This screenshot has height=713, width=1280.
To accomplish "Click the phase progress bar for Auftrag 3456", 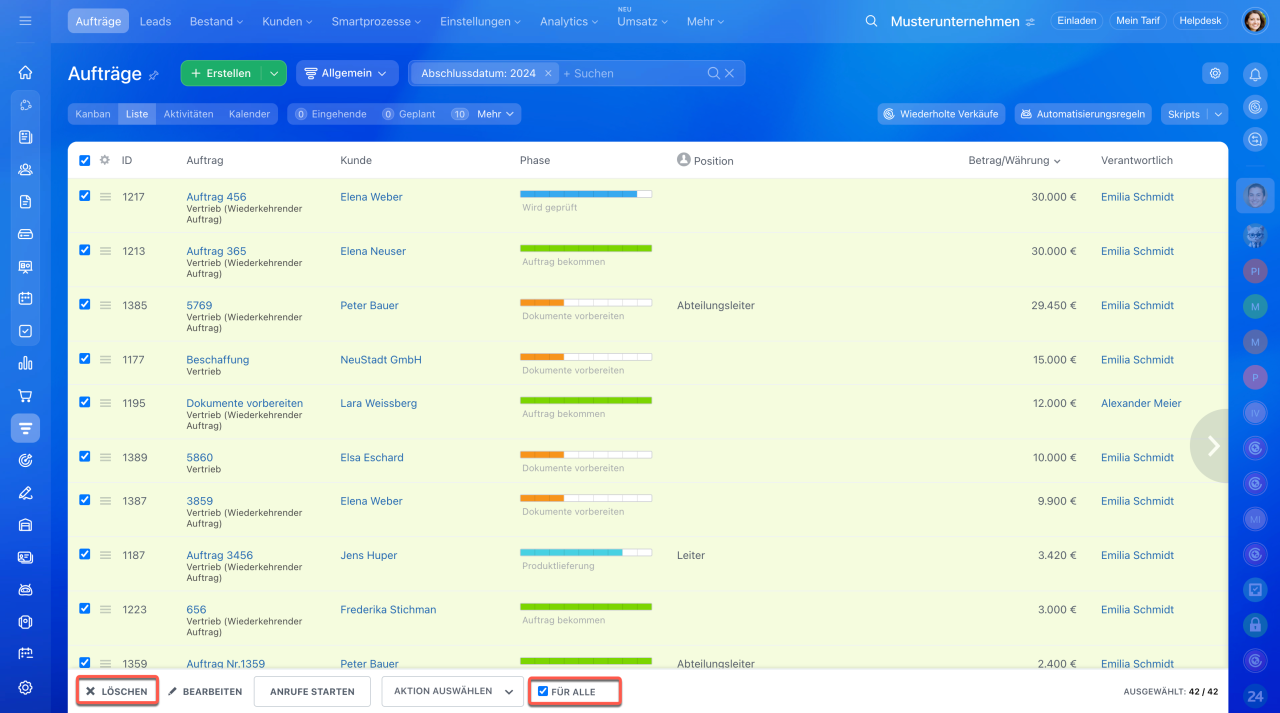I will 586,552.
